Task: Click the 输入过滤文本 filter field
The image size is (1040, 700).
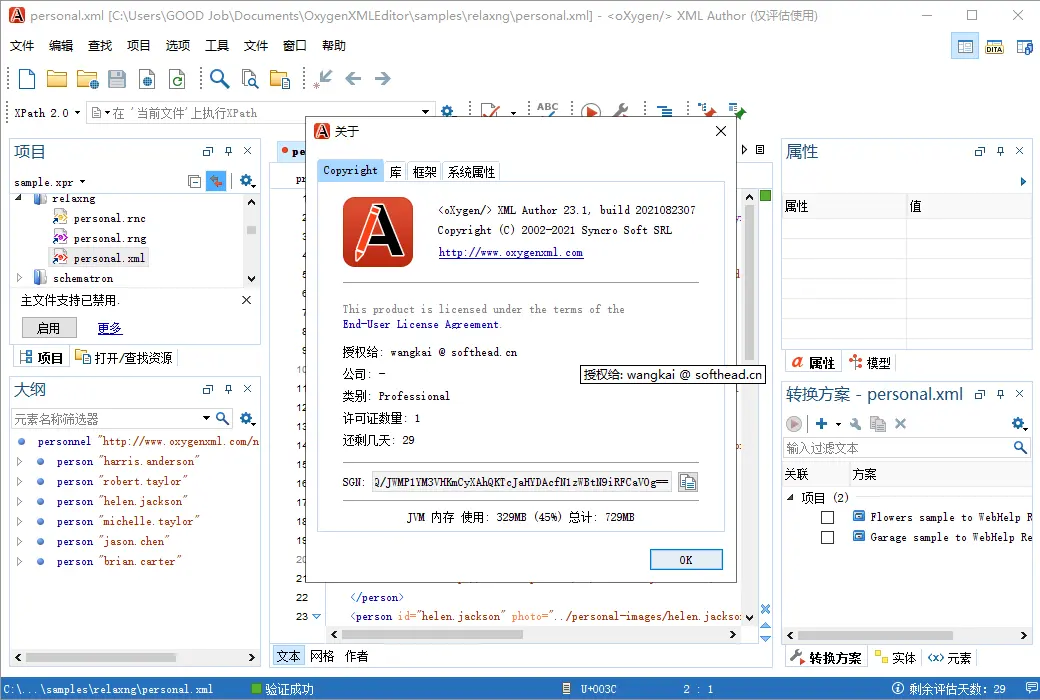Action: pos(899,448)
